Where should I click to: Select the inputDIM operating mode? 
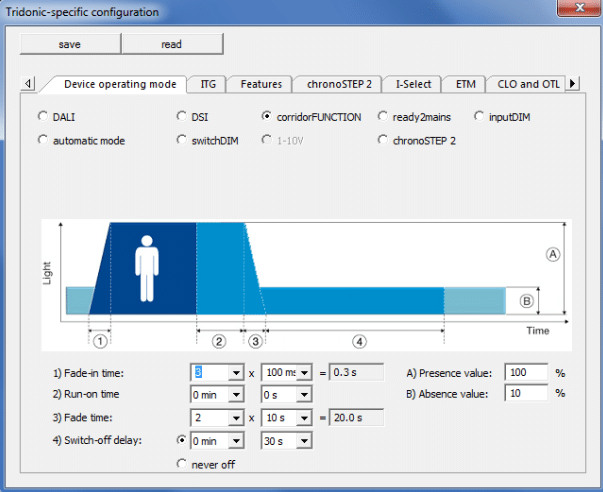click(479, 116)
